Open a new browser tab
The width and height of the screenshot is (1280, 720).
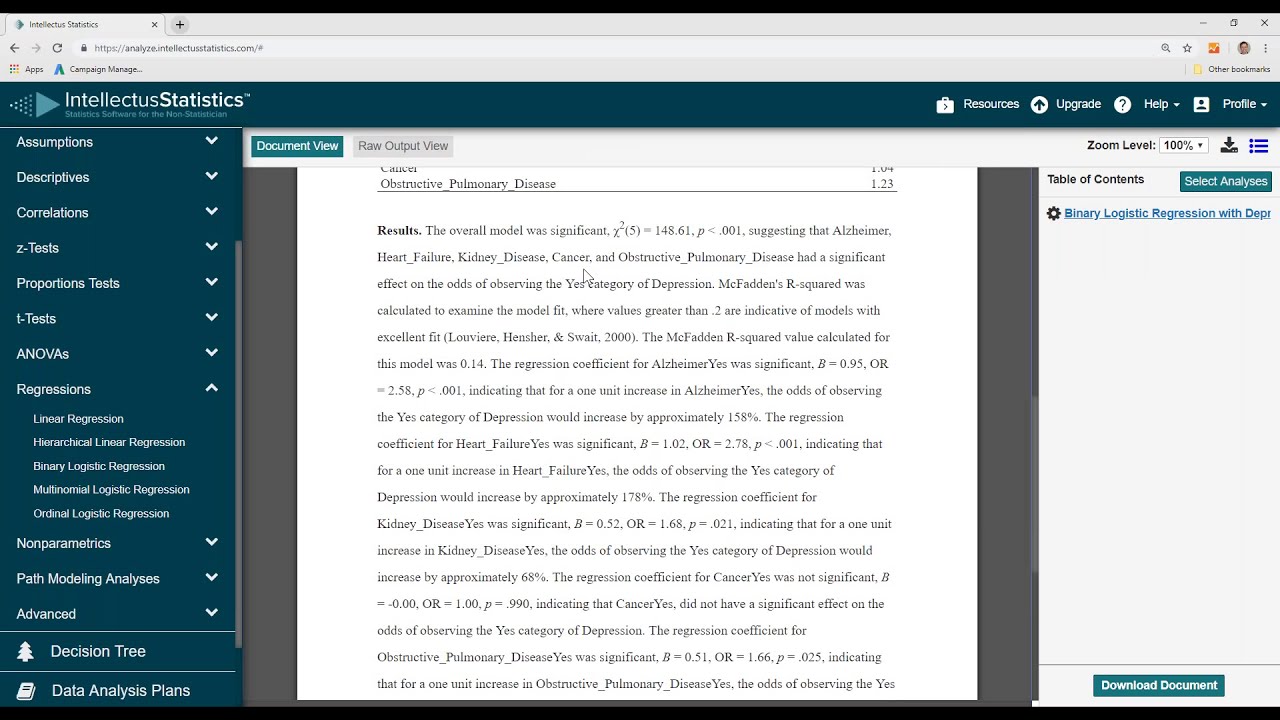point(180,24)
